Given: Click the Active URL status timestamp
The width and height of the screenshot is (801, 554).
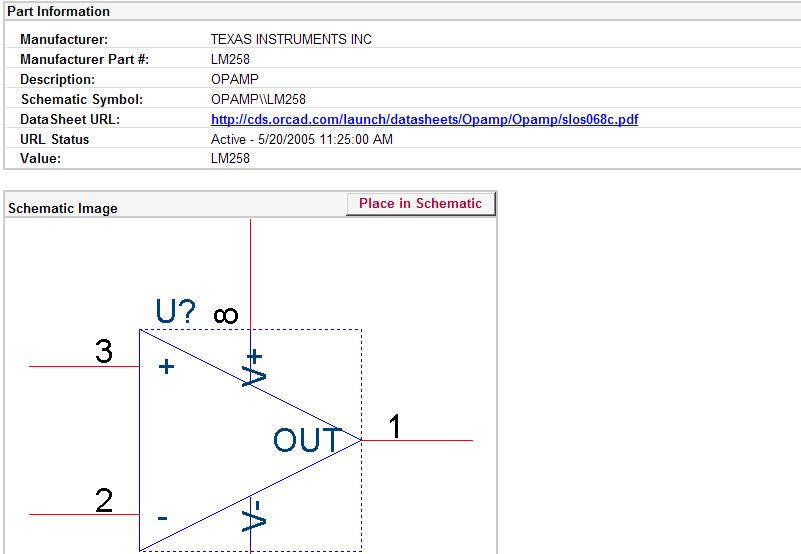Looking at the screenshot, I should pyautogui.click(x=301, y=139).
